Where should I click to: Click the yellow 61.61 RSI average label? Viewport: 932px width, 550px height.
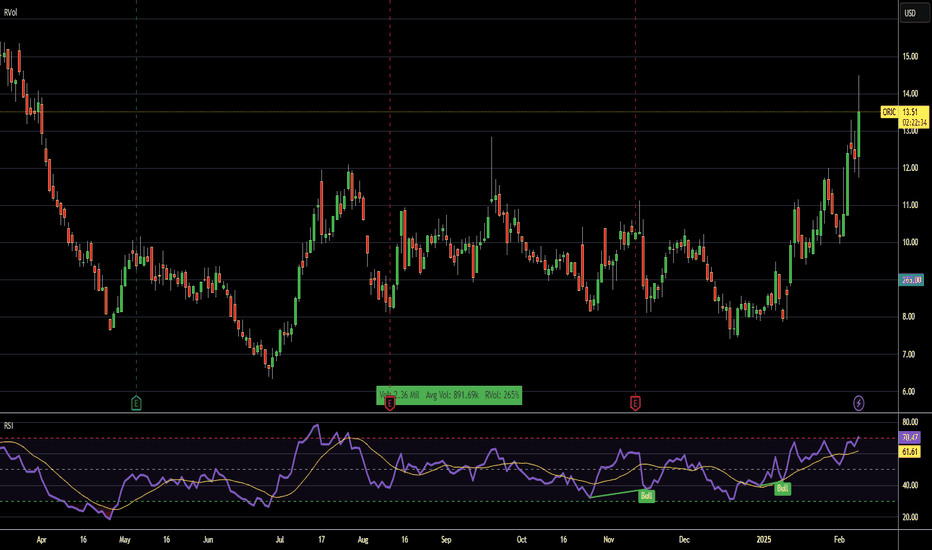pyautogui.click(x=910, y=452)
